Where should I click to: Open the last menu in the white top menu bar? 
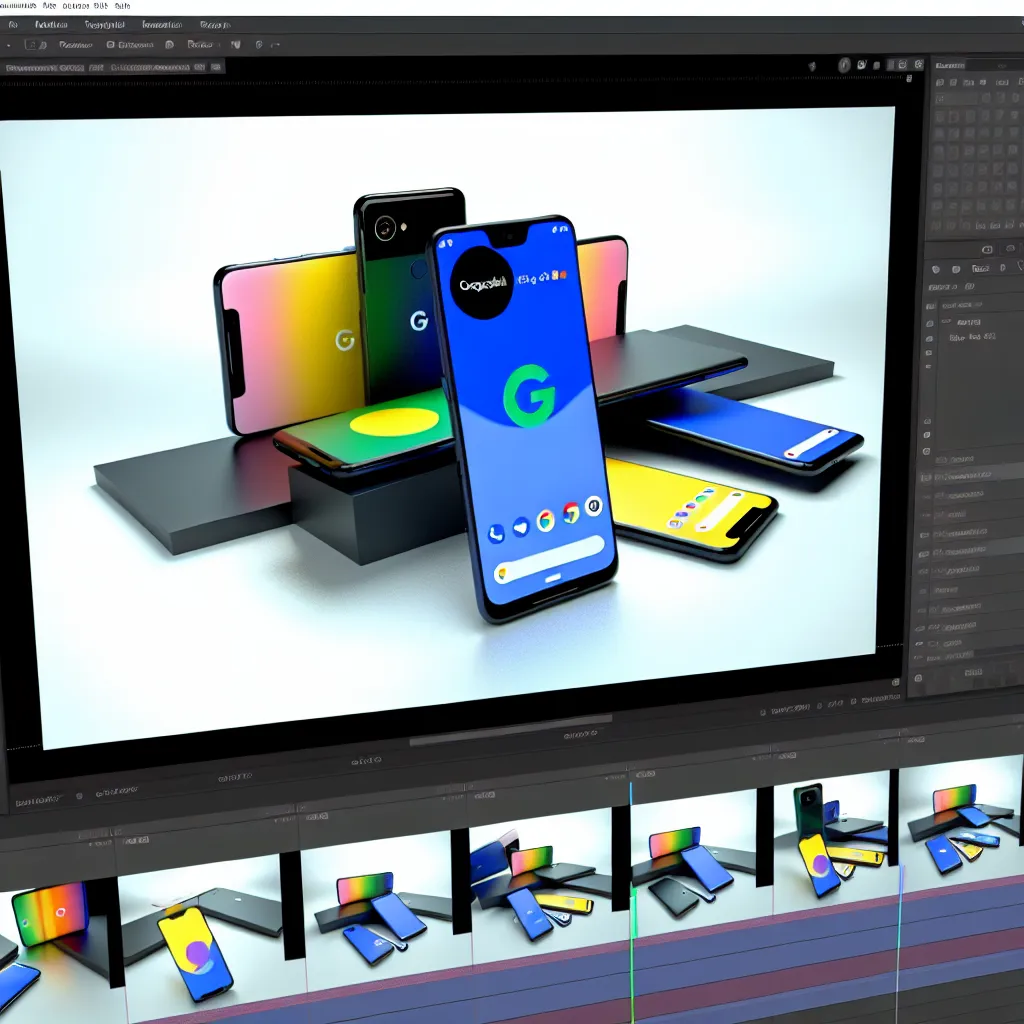122,5
